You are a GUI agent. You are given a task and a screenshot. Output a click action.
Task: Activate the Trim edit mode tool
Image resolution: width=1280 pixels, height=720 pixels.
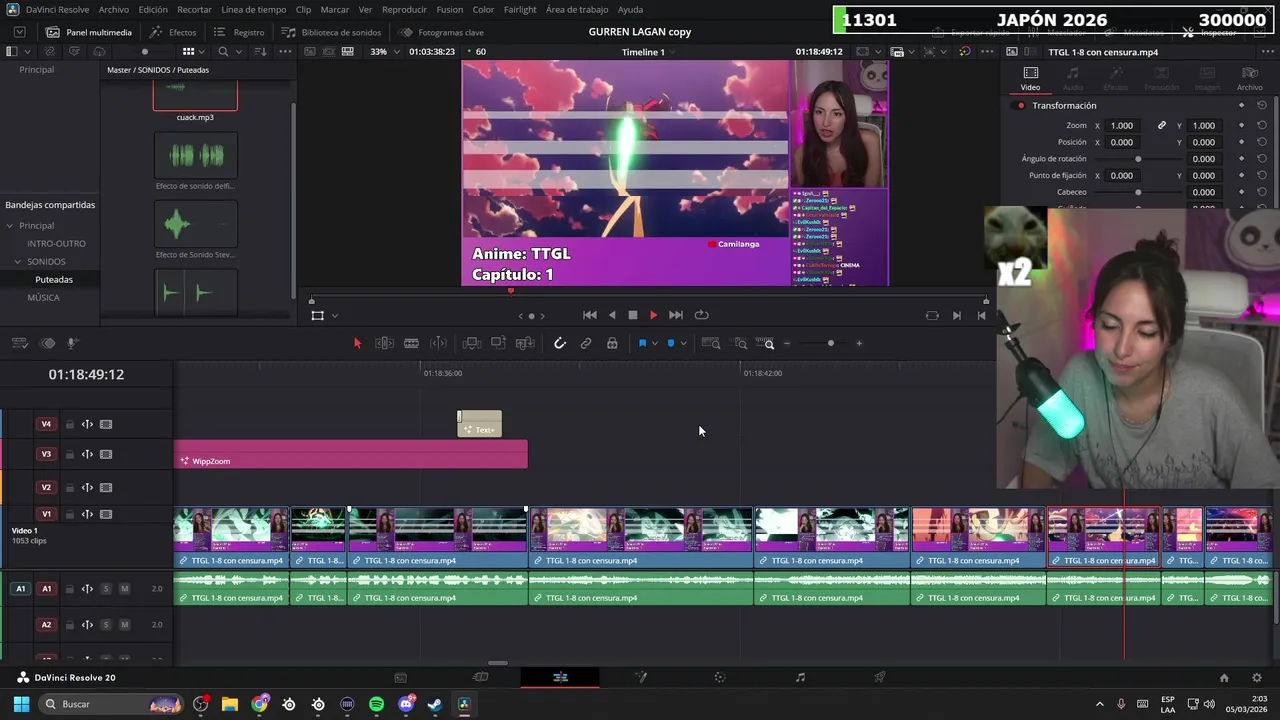[x=384, y=343]
